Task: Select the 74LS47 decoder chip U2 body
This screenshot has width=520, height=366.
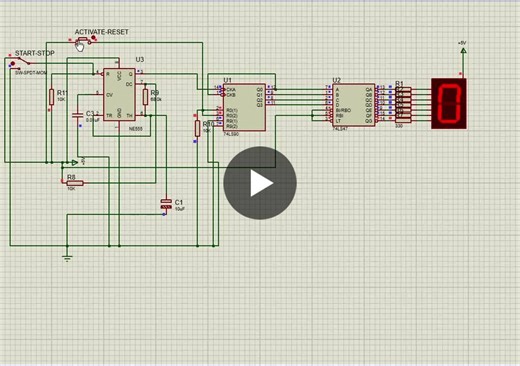Action: 354,105
